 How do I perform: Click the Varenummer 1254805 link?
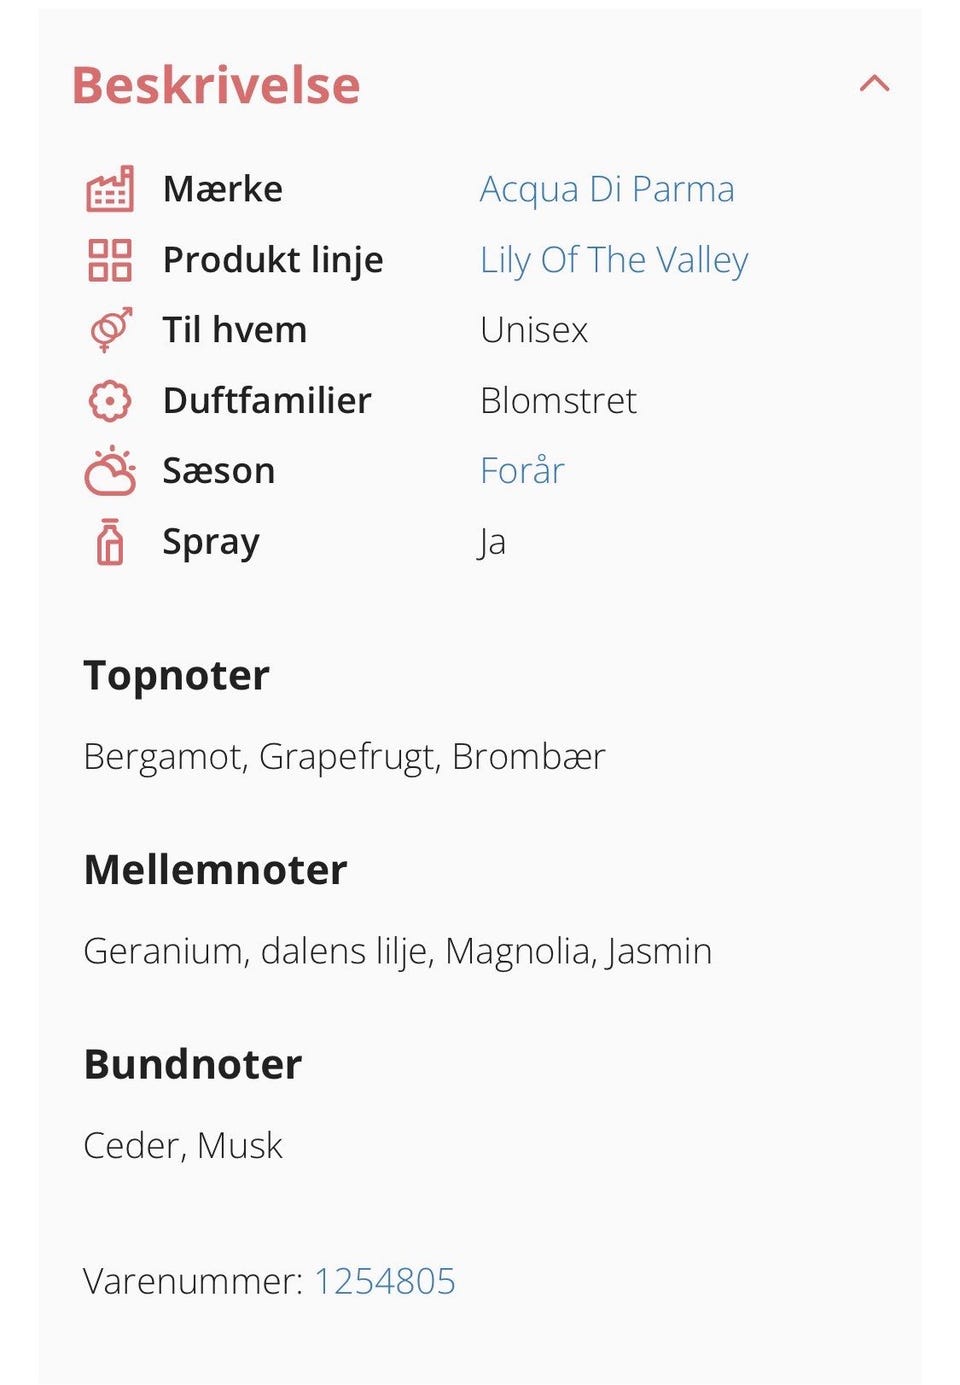385,1280
